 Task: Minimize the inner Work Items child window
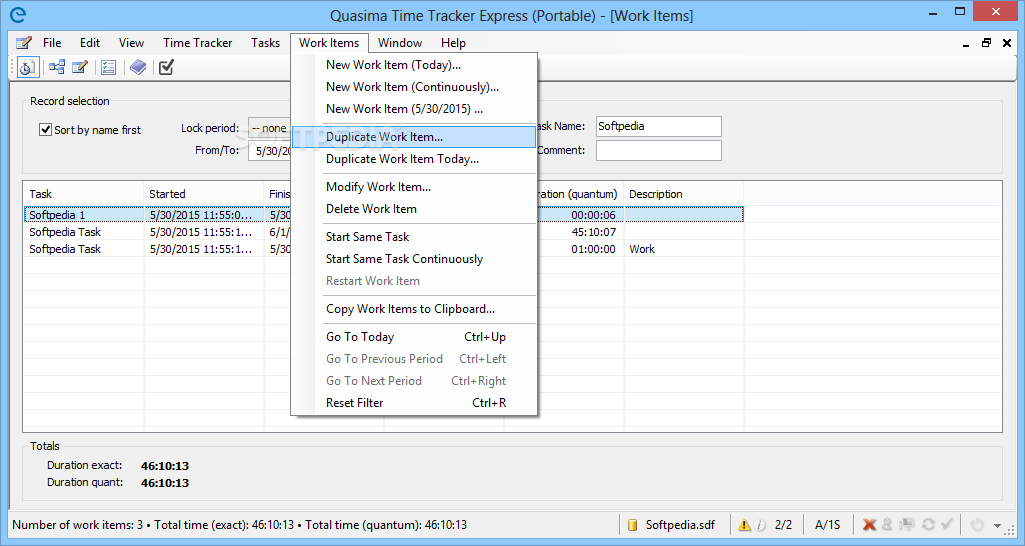pos(966,44)
